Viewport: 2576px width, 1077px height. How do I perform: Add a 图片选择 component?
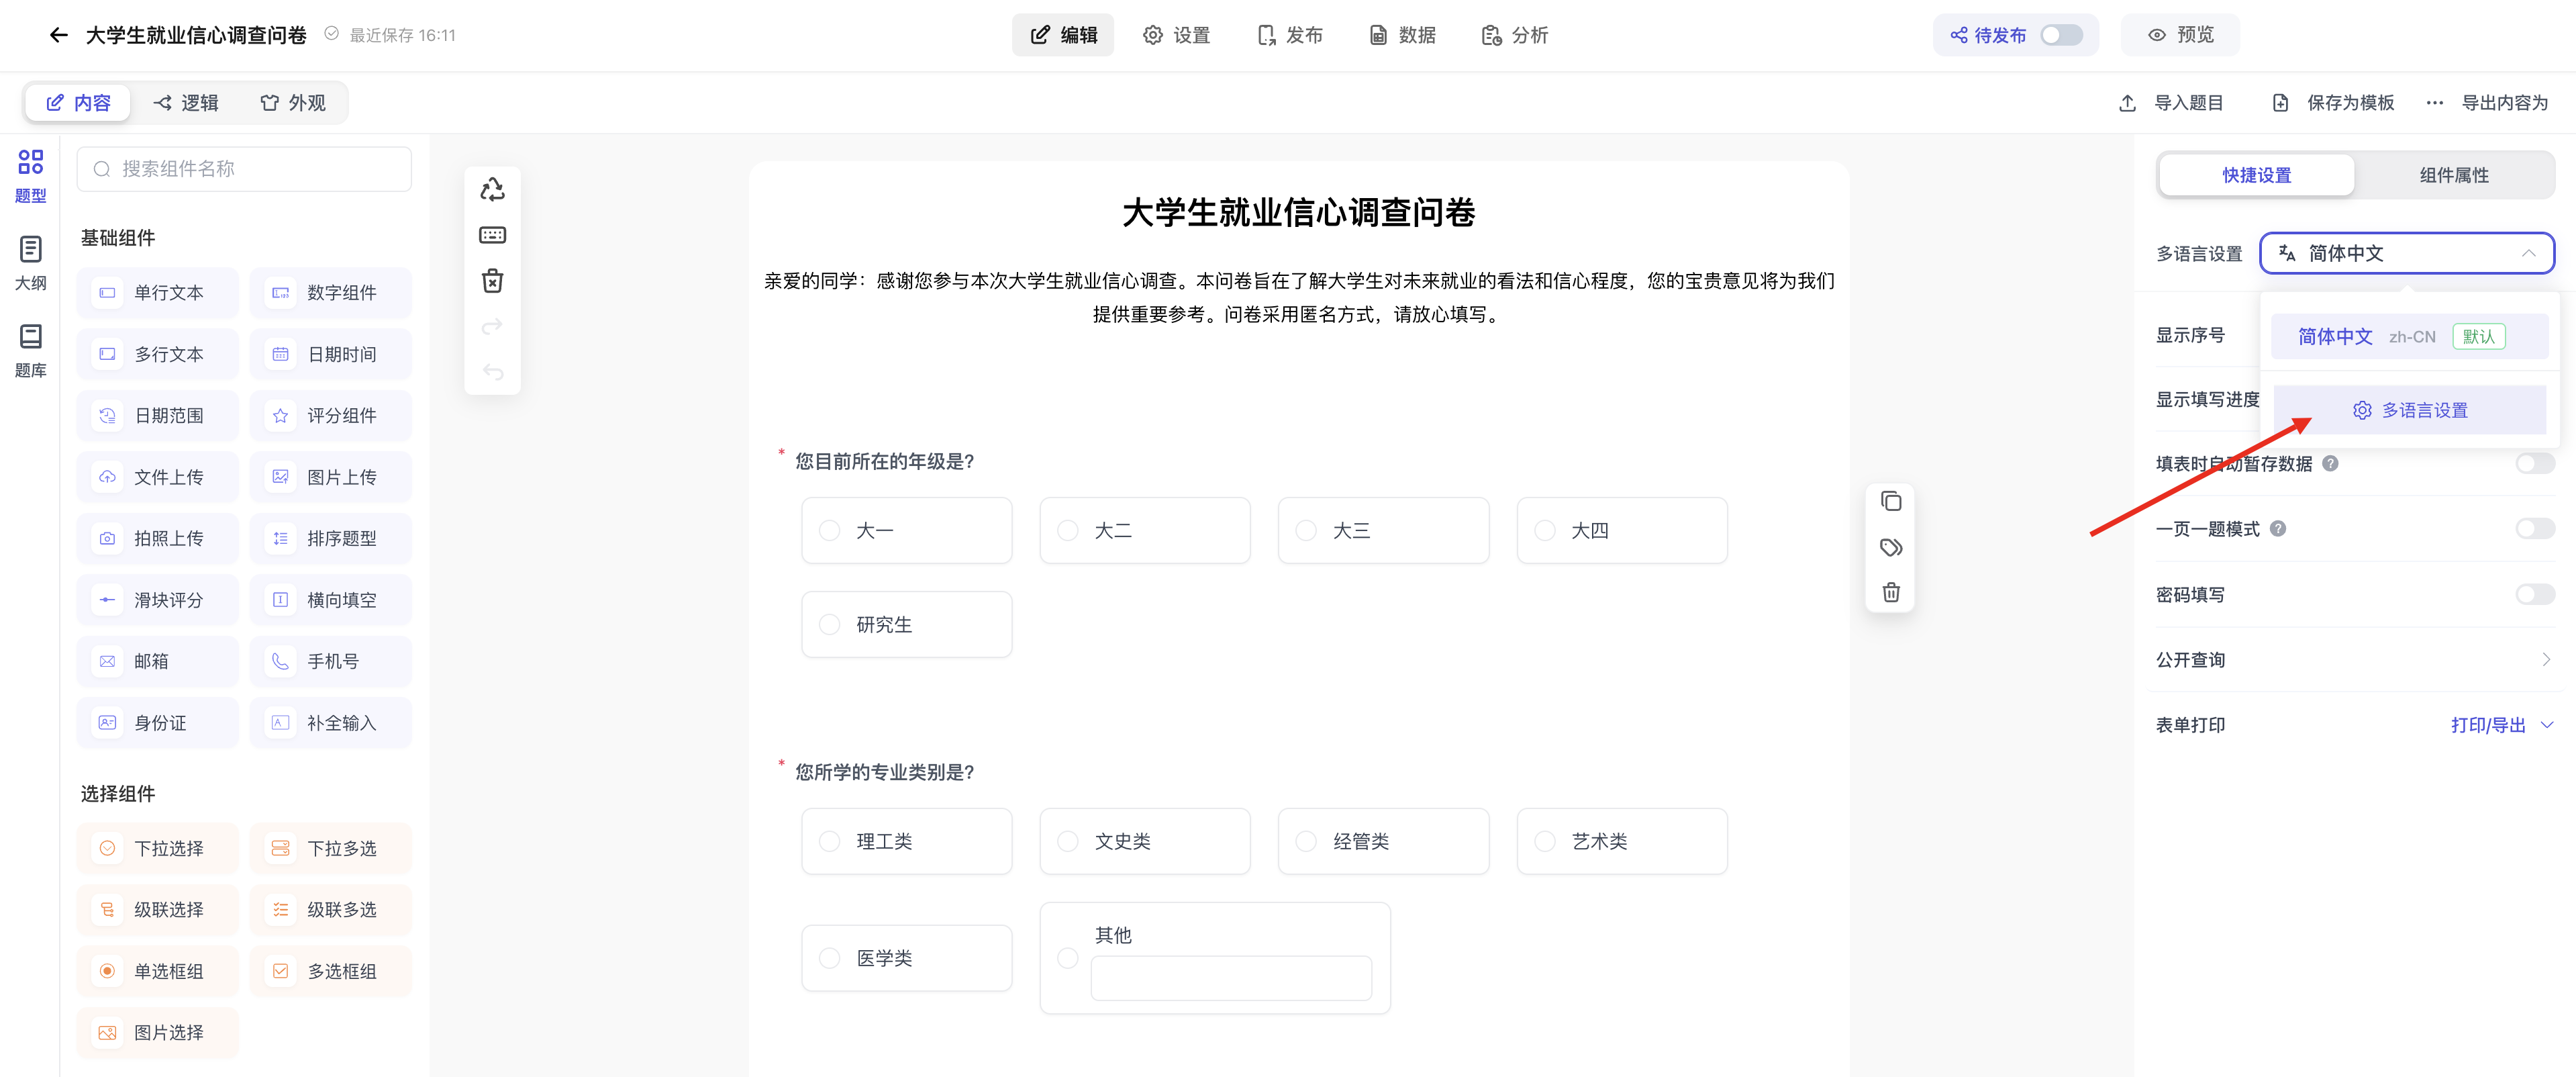tap(157, 1032)
